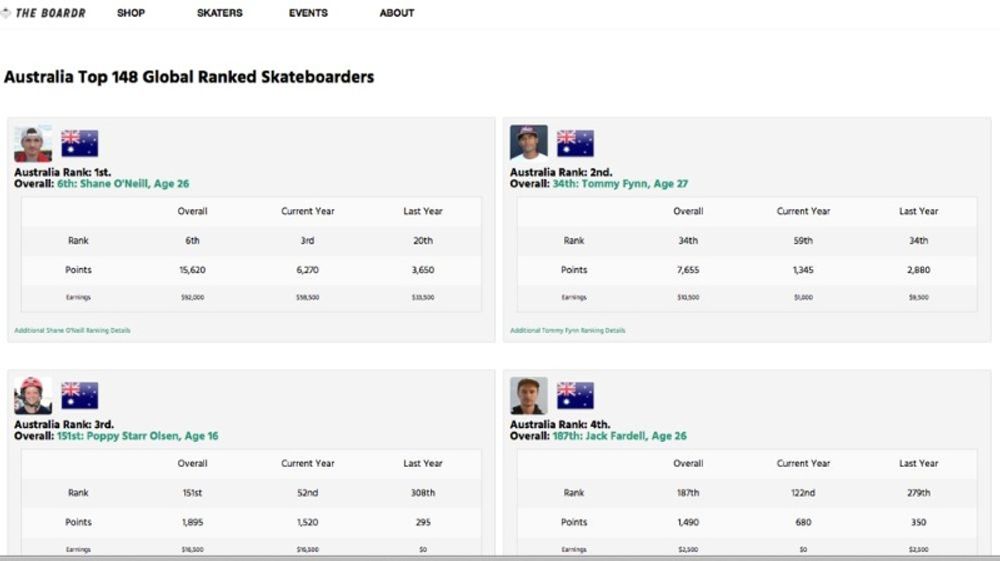The height and width of the screenshot is (561, 1000).
Task: Click Poppy Starr Olsen's last year rank 308th
Action: (x=423, y=493)
